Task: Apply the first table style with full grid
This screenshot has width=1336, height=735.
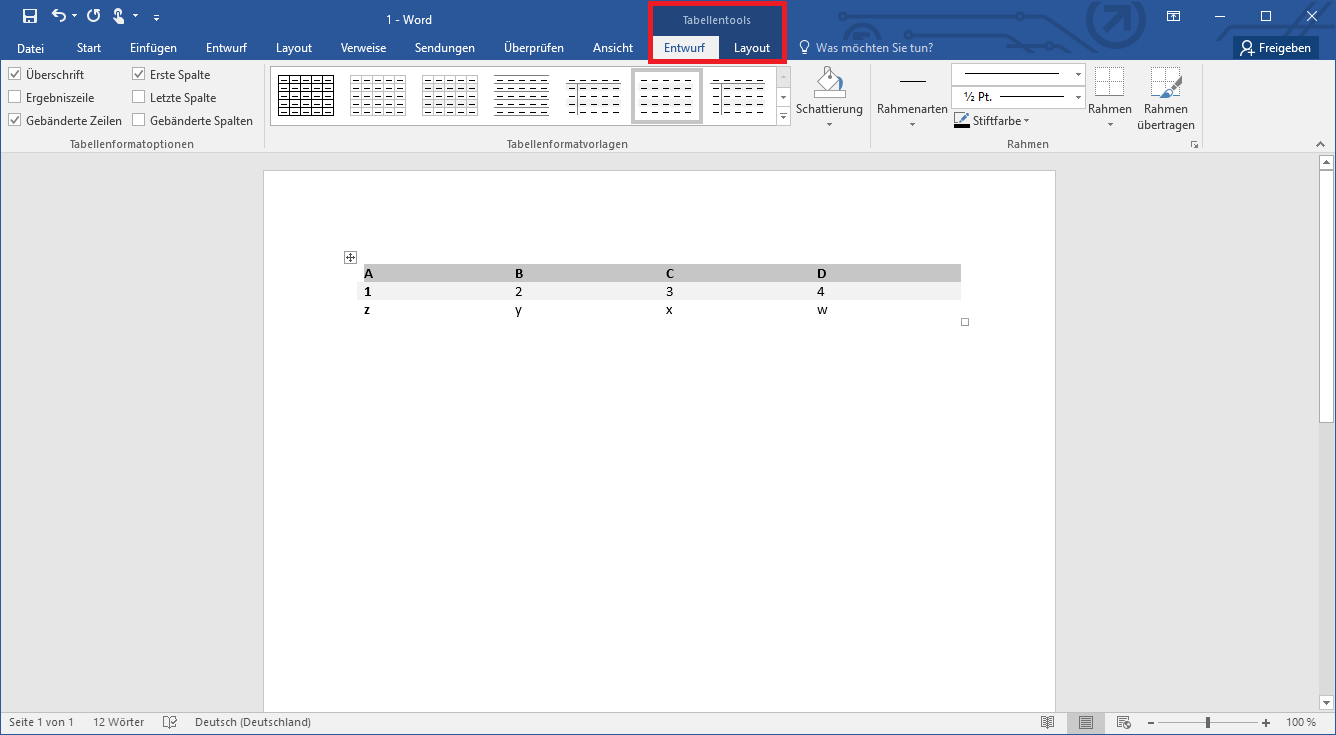Action: click(x=306, y=96)
